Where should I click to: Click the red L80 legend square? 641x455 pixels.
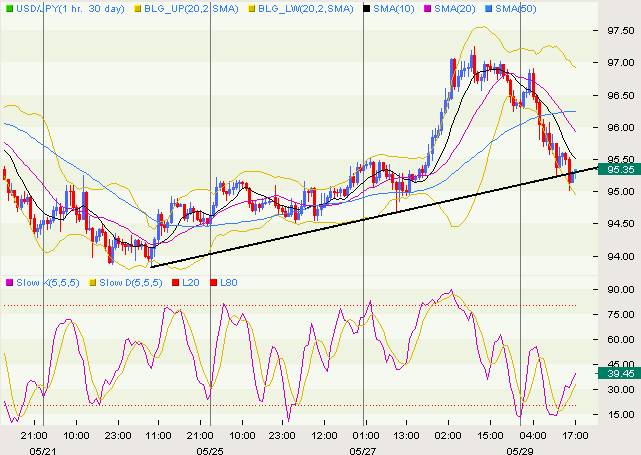tap(213, 282)
